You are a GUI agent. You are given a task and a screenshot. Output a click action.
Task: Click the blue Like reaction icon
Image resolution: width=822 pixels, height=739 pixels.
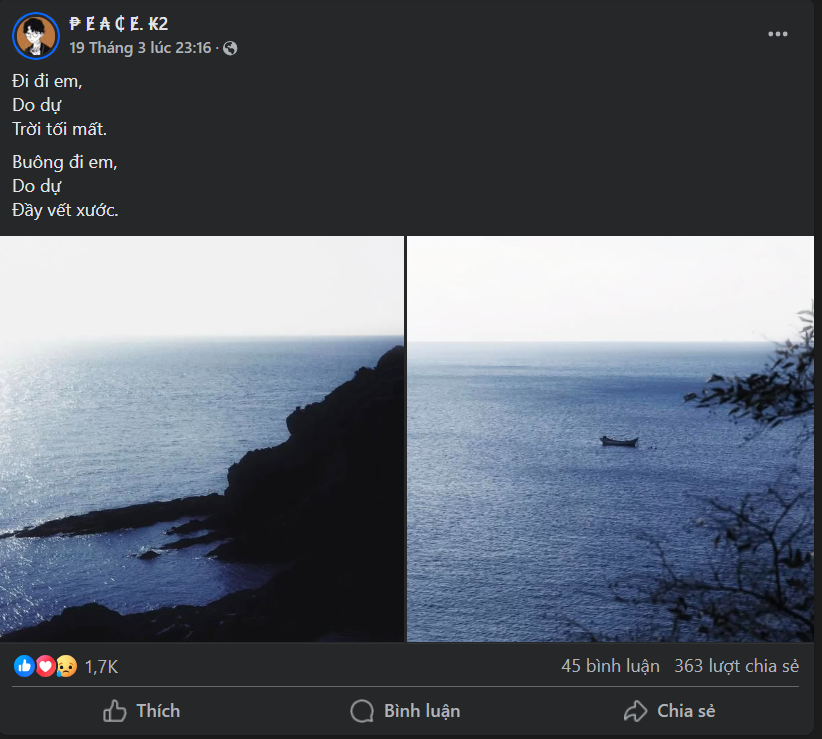click(23, 666)
